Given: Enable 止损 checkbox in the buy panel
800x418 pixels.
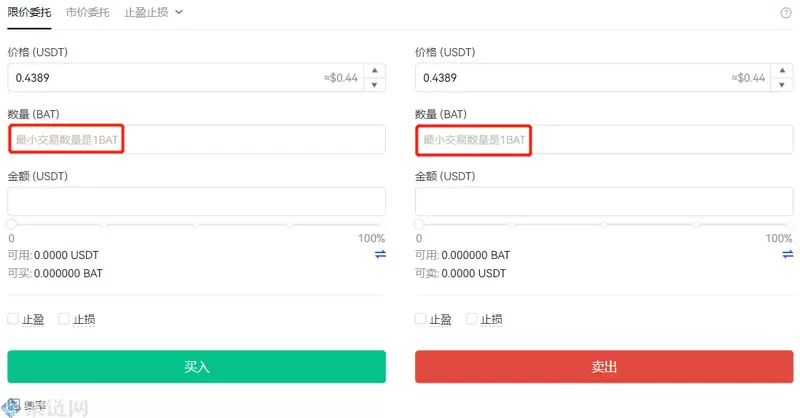Looking at the screenshot, I should 64,319.
